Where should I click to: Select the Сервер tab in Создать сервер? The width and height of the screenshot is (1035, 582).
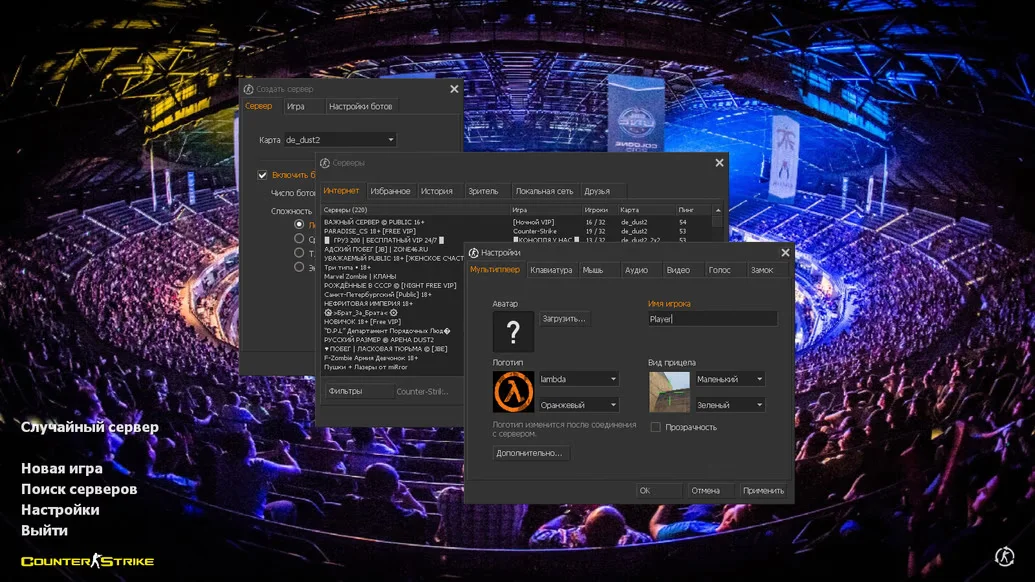tap(259, 106)
